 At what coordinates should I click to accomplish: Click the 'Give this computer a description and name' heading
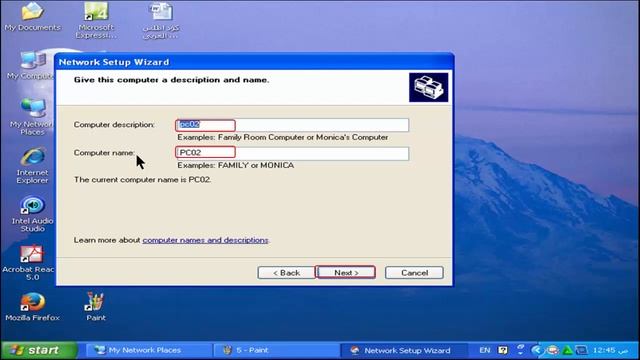171,80
